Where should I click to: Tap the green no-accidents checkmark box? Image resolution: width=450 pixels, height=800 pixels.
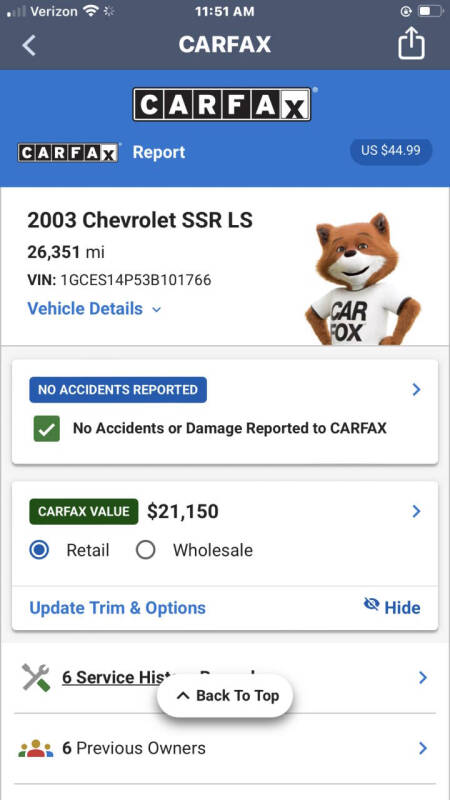(46, 429)
